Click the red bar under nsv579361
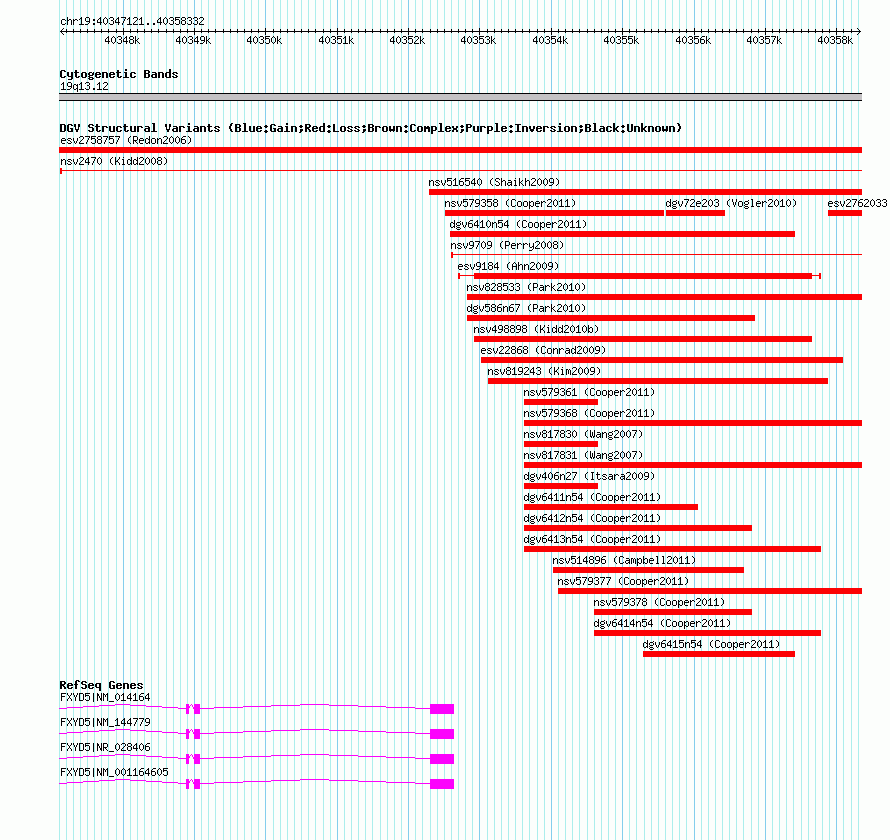 561,402
